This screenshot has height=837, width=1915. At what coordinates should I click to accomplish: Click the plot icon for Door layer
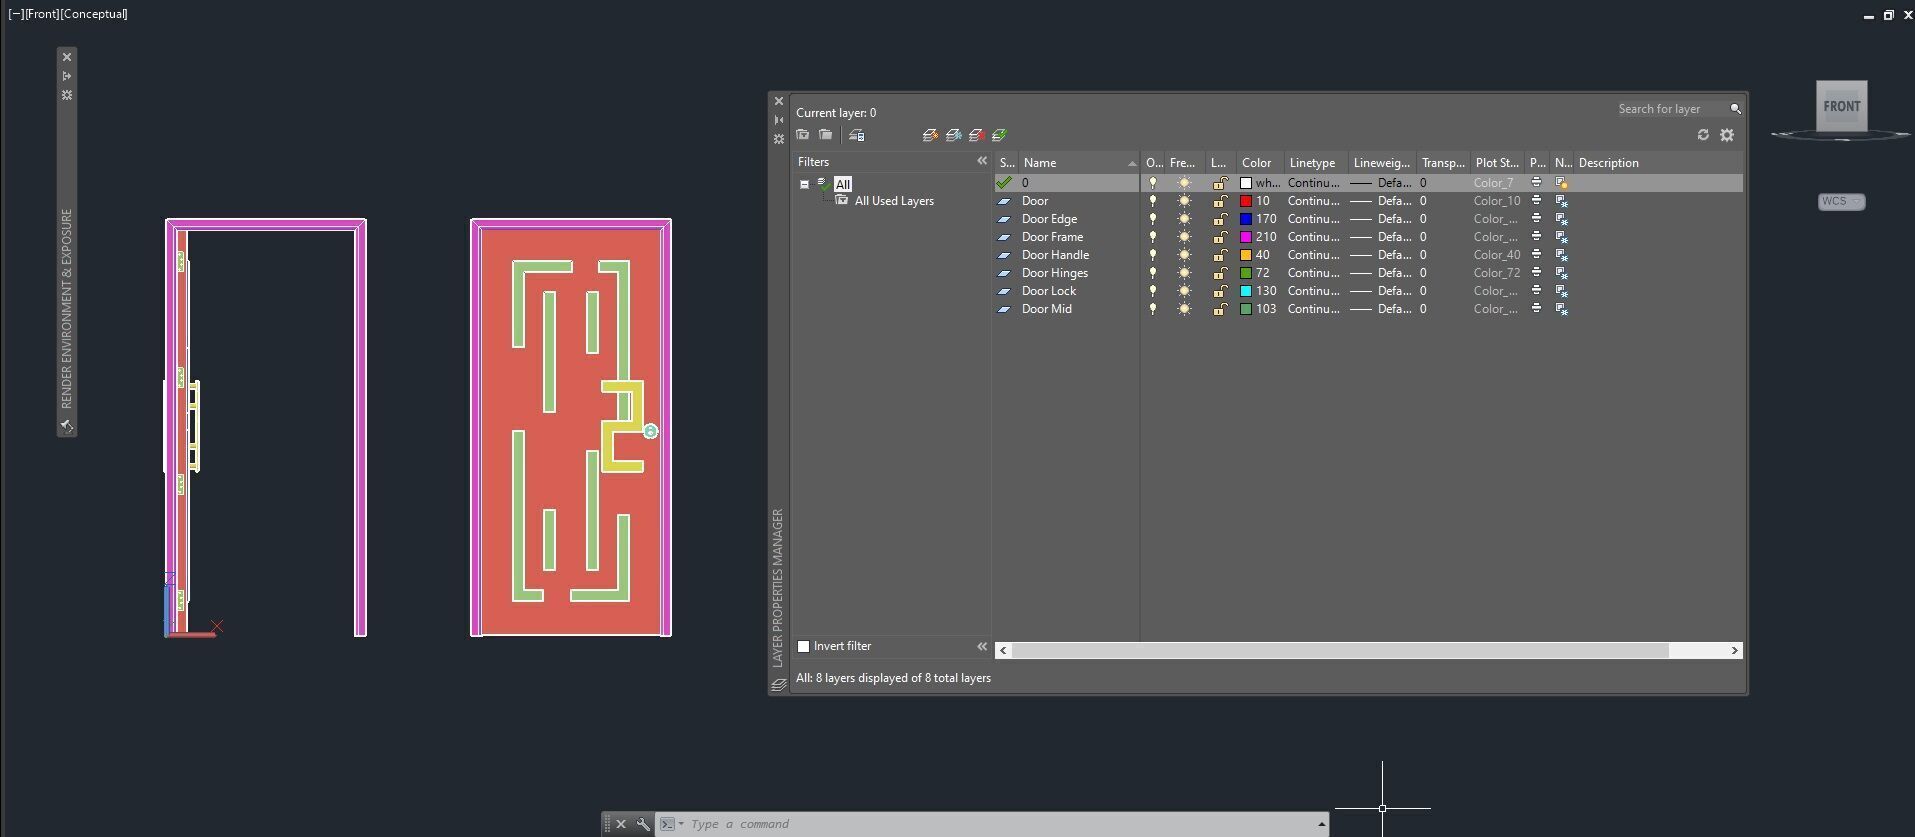(1537, 201)
